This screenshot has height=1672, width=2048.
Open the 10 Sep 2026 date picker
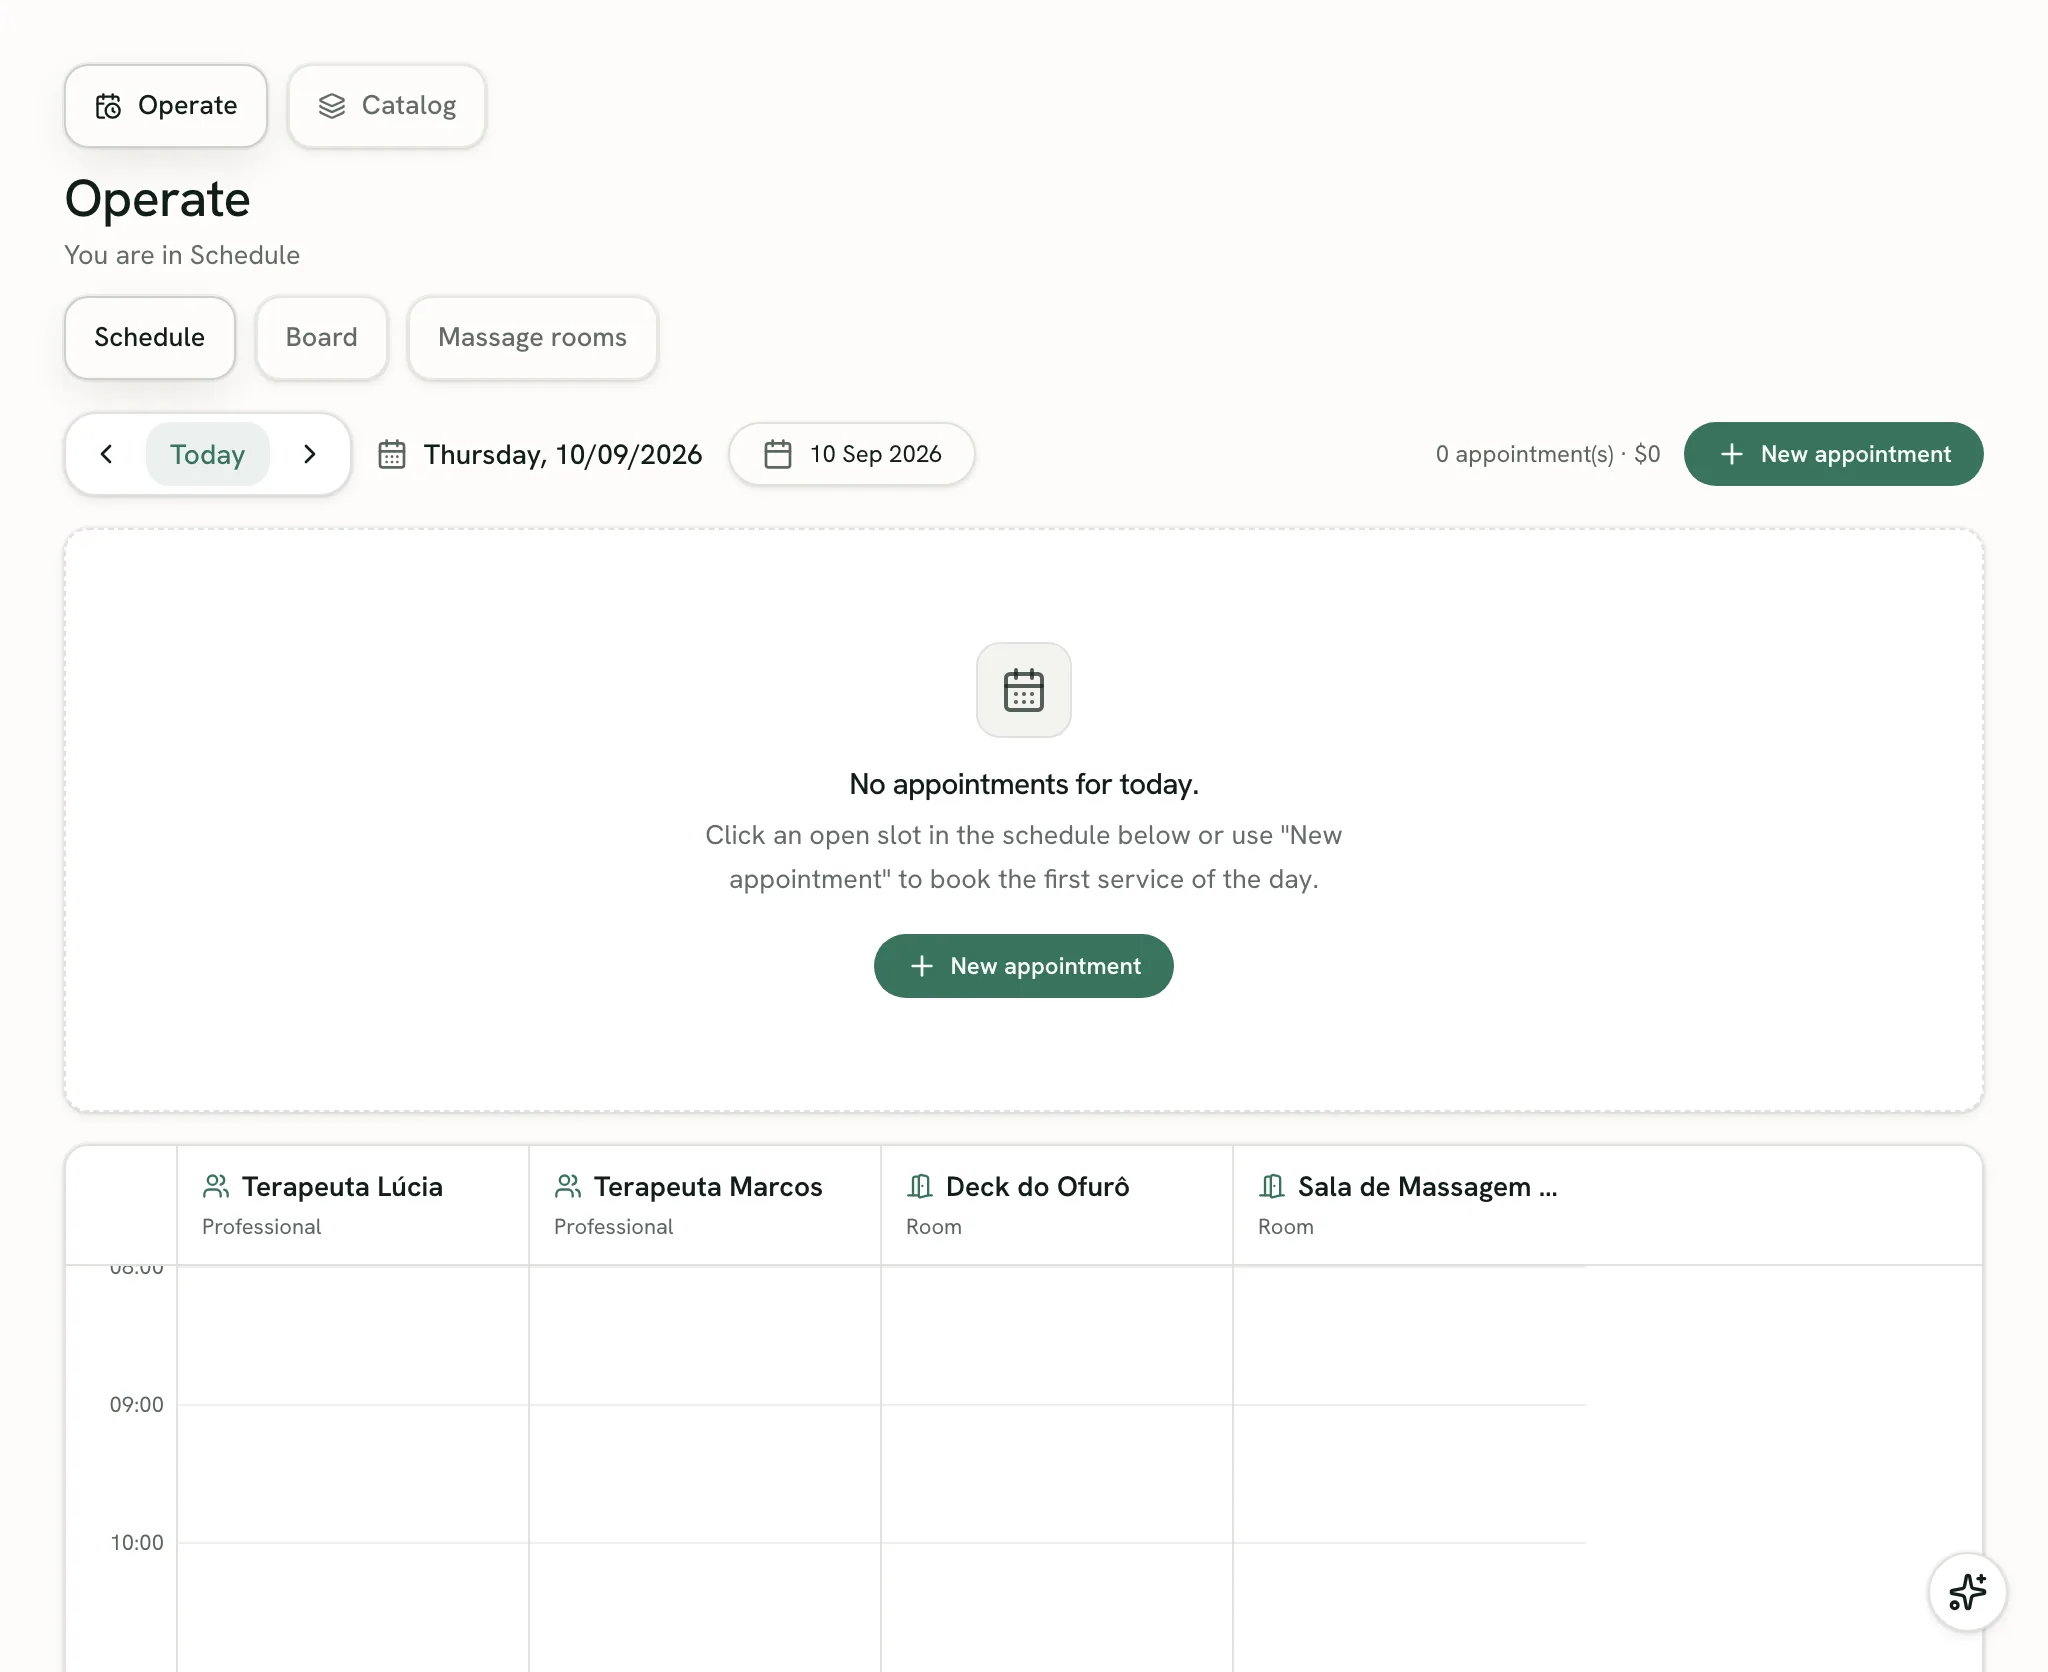tap(852, 455)
